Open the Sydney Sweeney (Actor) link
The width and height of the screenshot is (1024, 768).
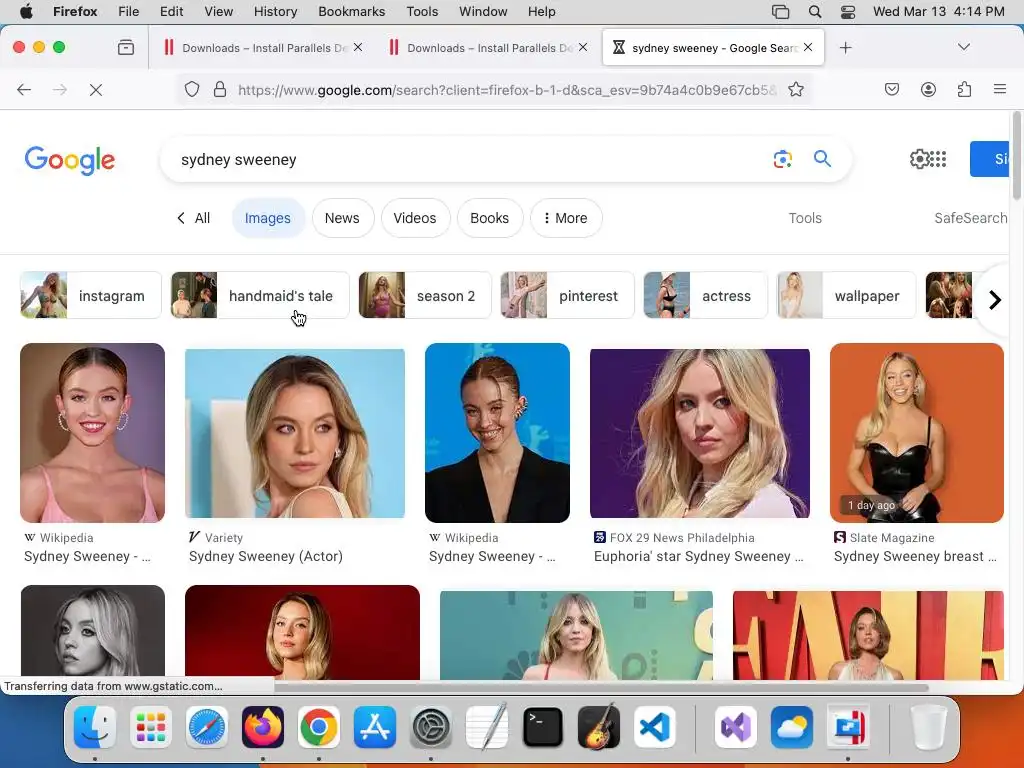point(266,556)
